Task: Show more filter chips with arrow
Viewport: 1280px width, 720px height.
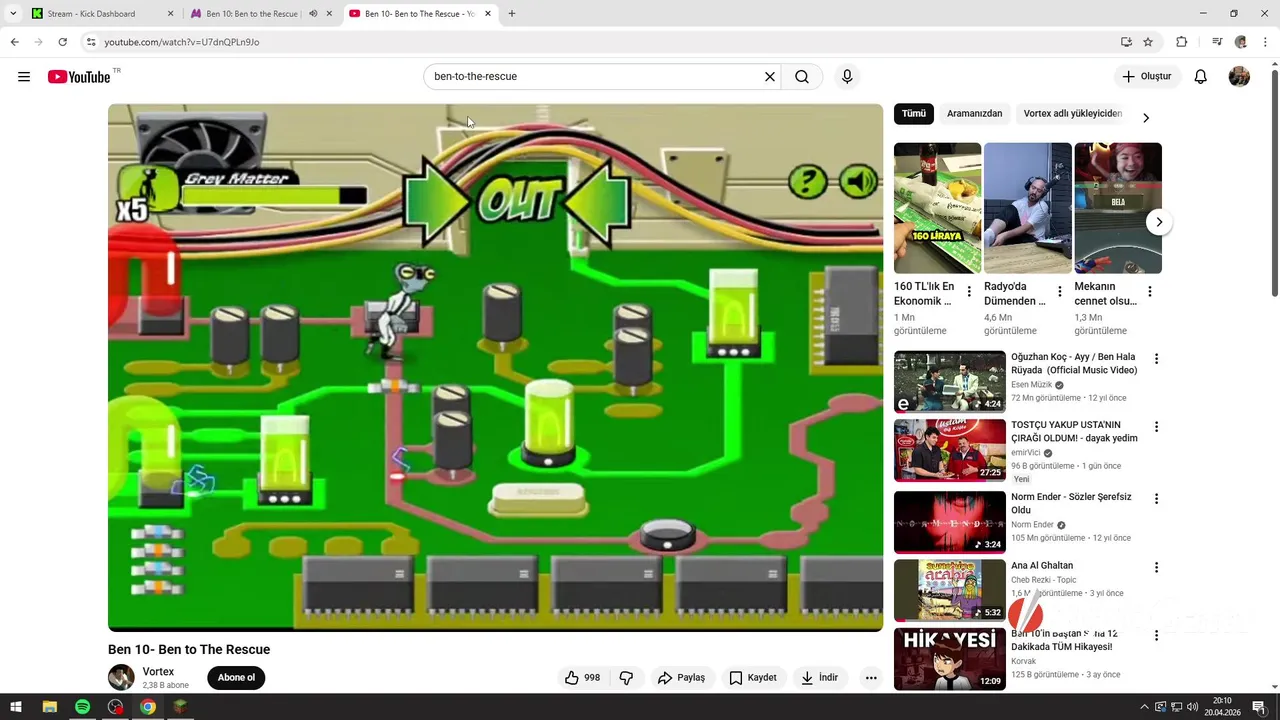Action: coord(1146,118)
